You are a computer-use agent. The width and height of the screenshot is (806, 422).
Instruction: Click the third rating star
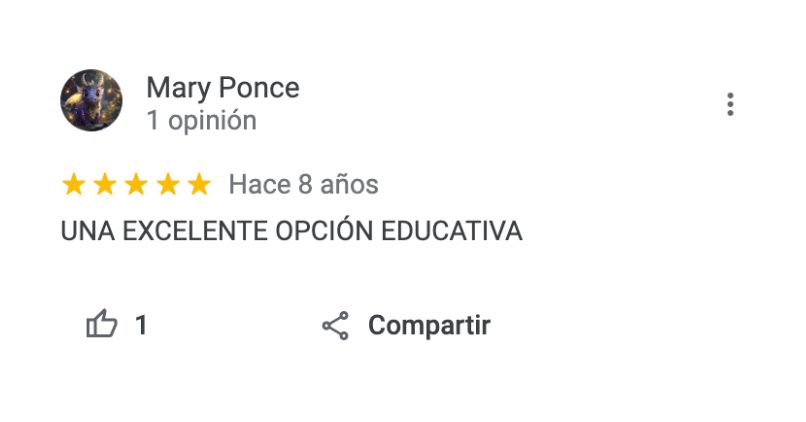(136, 185)
